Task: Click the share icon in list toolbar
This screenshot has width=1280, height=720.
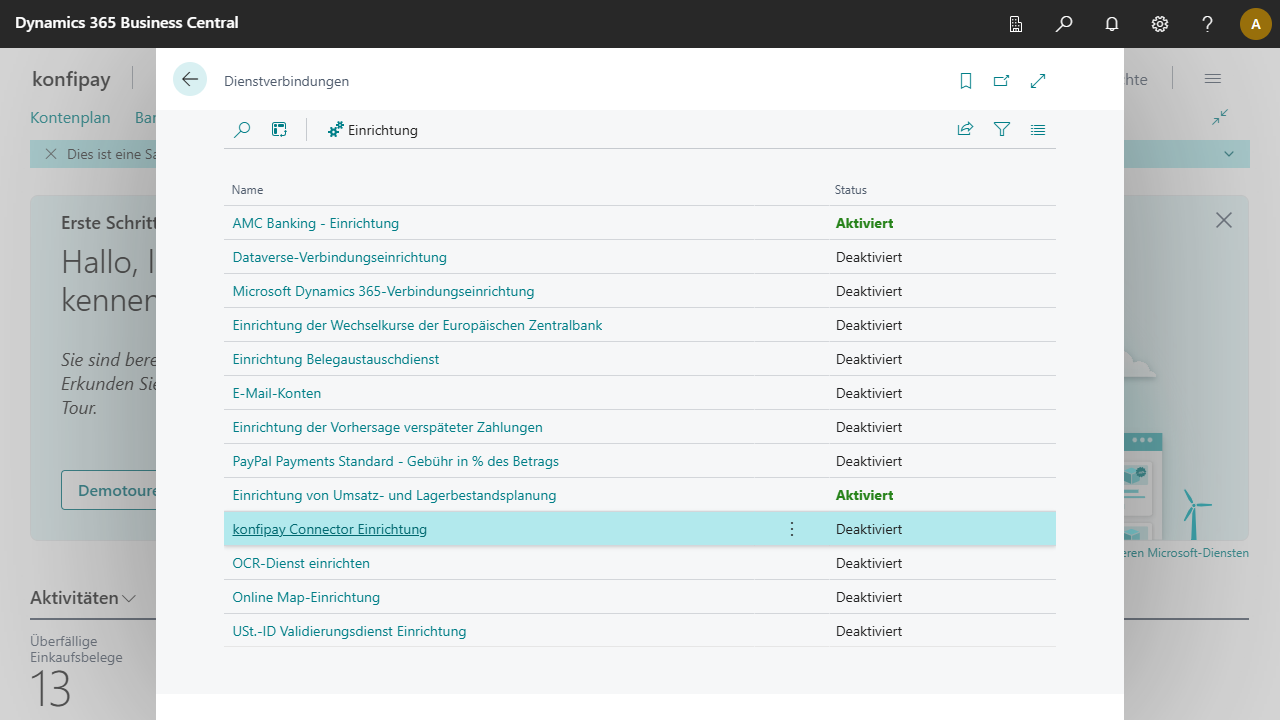Action: 965,130
